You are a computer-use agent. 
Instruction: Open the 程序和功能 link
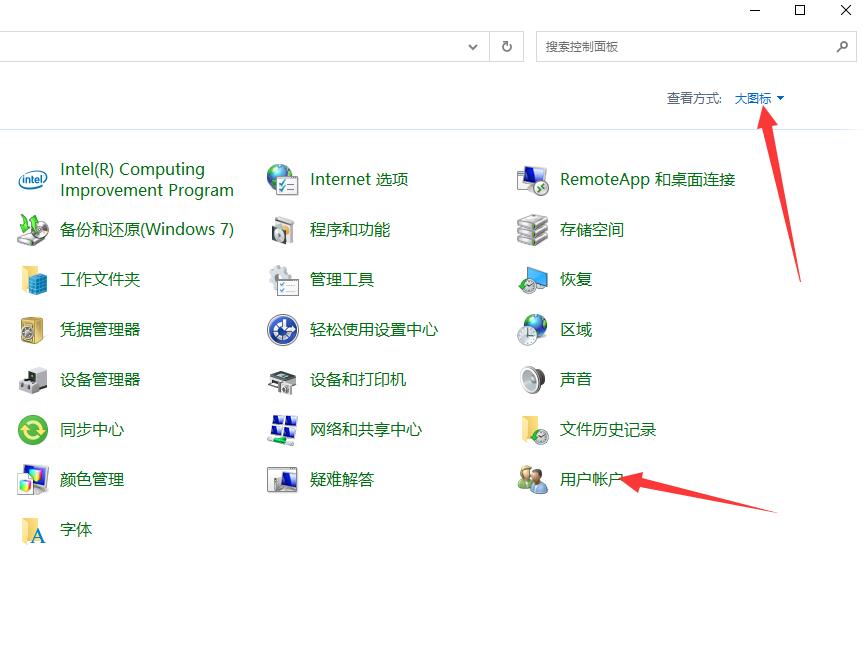tap(350, 230)
